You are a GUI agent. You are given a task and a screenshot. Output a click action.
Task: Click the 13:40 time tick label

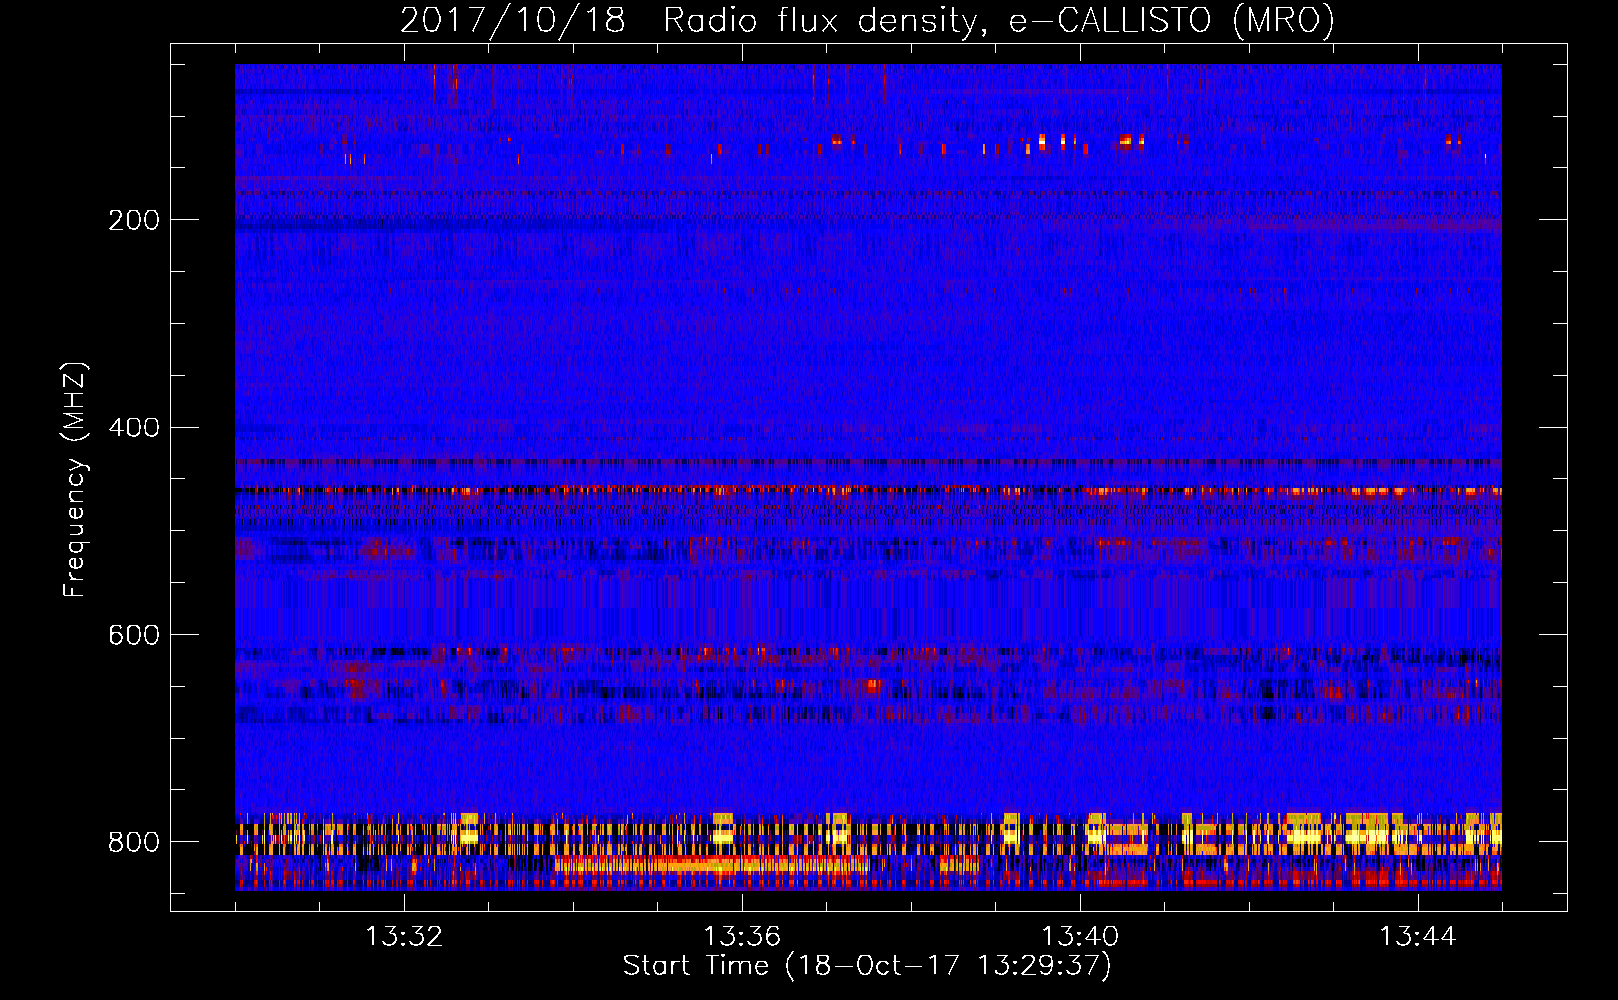1080,936
